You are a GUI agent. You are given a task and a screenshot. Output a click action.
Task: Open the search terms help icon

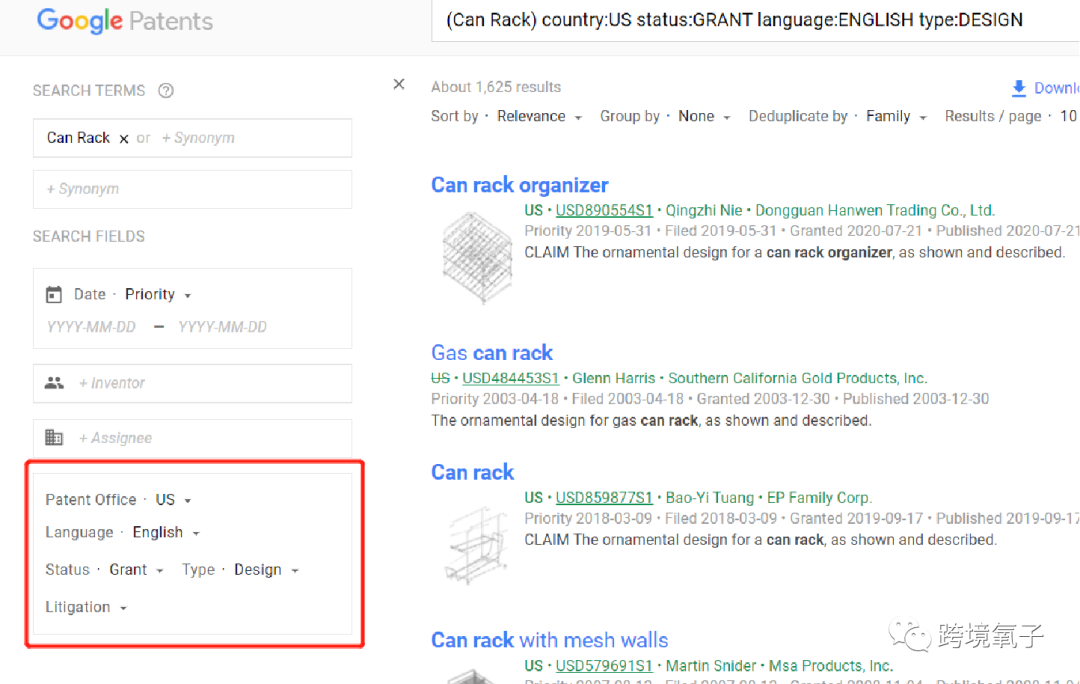(x=166, y=90)
